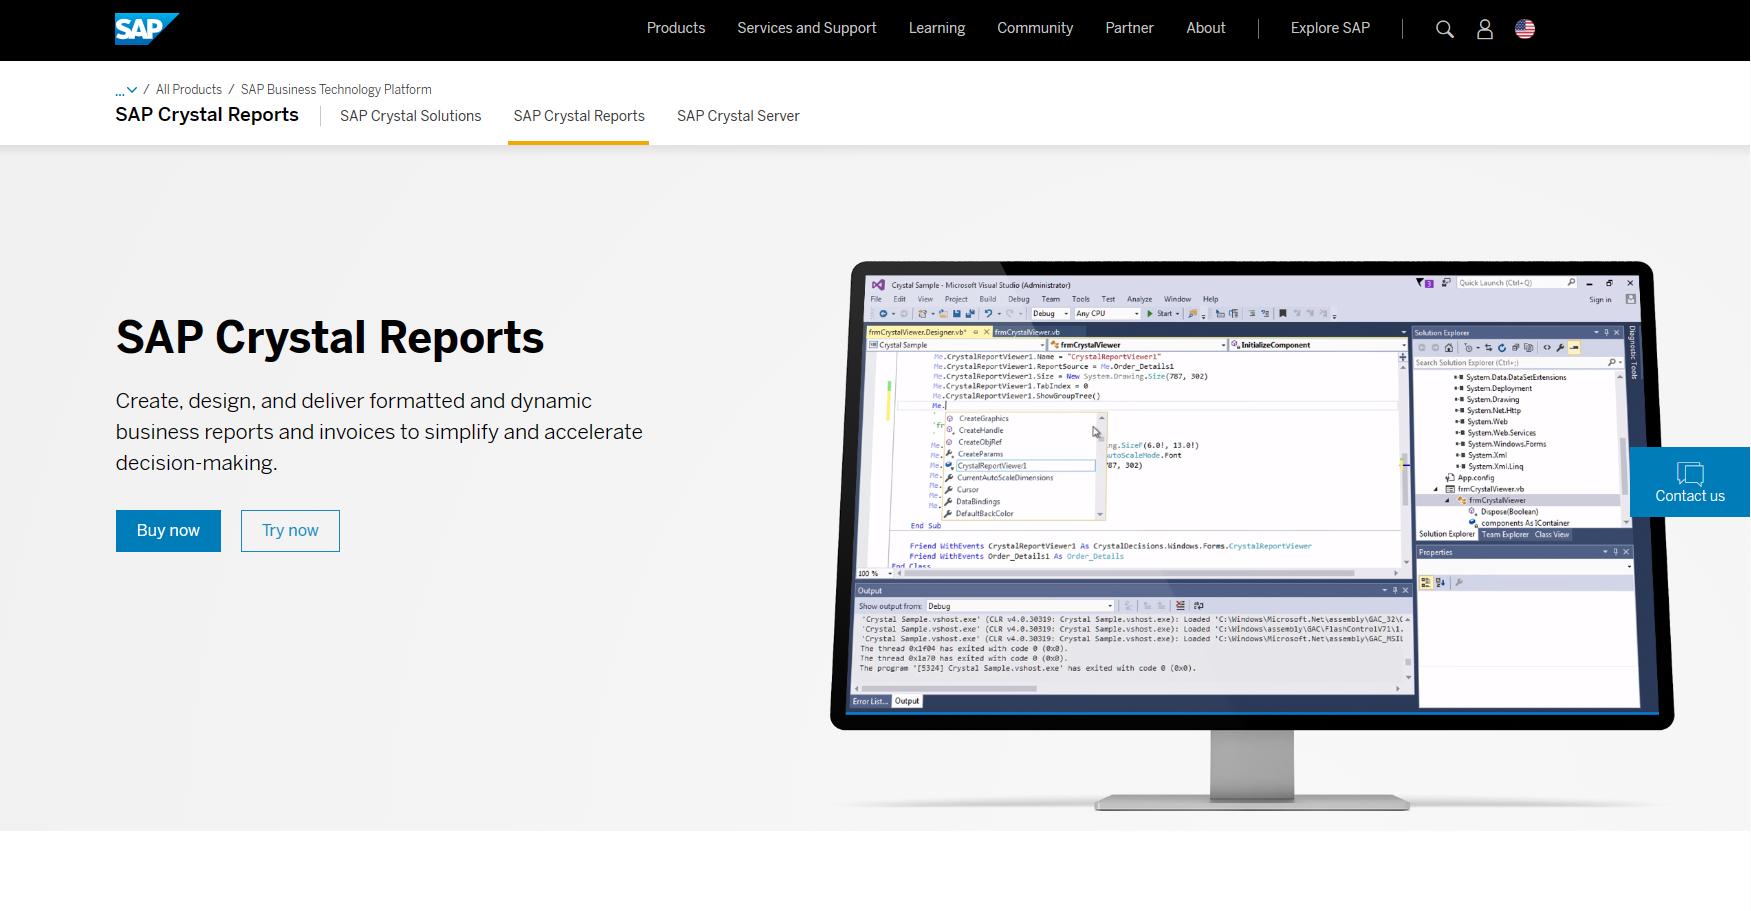1751x911 pixels.
Task: Click the green Start debugging arrow
Action: 1150,313
